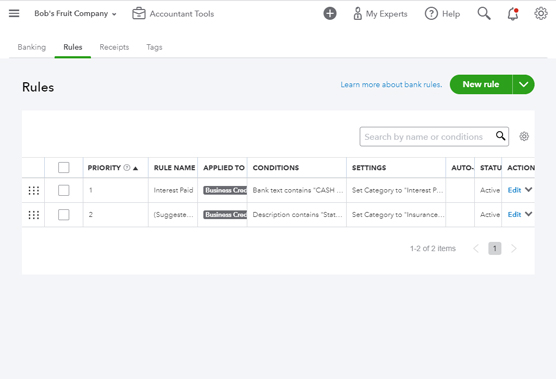Open Learn more about bank rules link

coord(391,85)
